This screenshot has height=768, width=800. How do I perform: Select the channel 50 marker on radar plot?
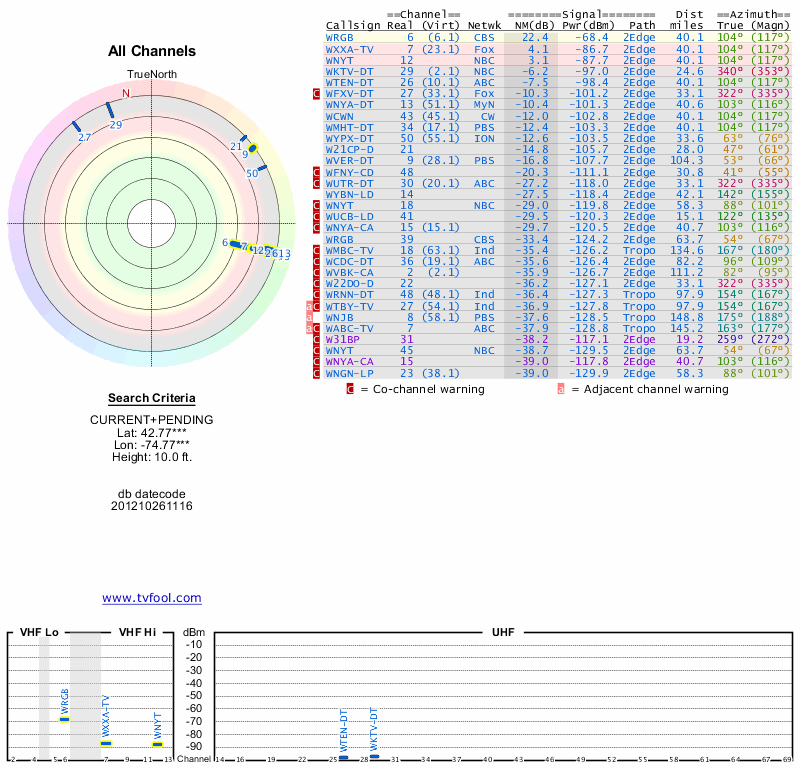pyautogui.click(x=262, y=167)
